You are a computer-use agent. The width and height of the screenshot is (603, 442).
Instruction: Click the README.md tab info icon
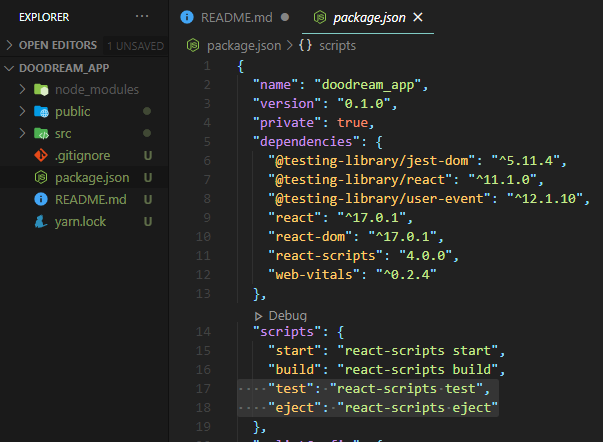click(x=187, y=17)
